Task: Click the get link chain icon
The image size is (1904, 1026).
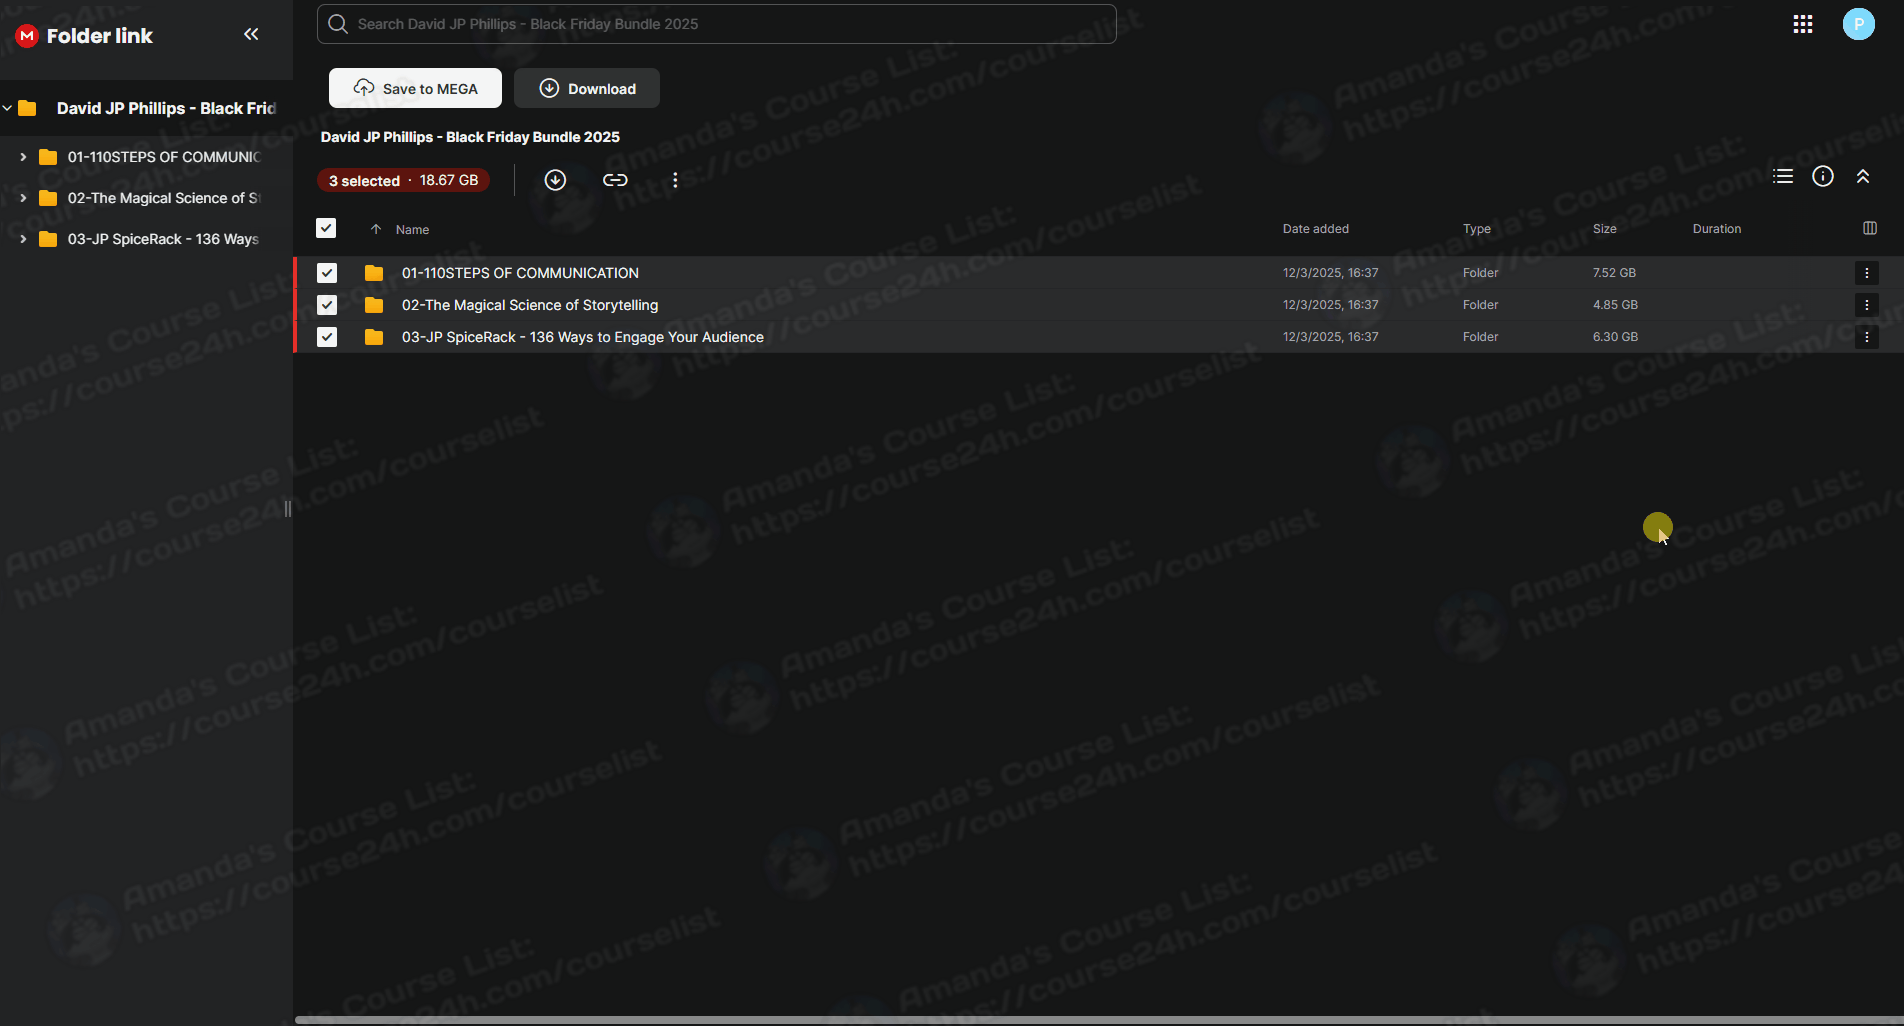Action: [x=615, y=180]
